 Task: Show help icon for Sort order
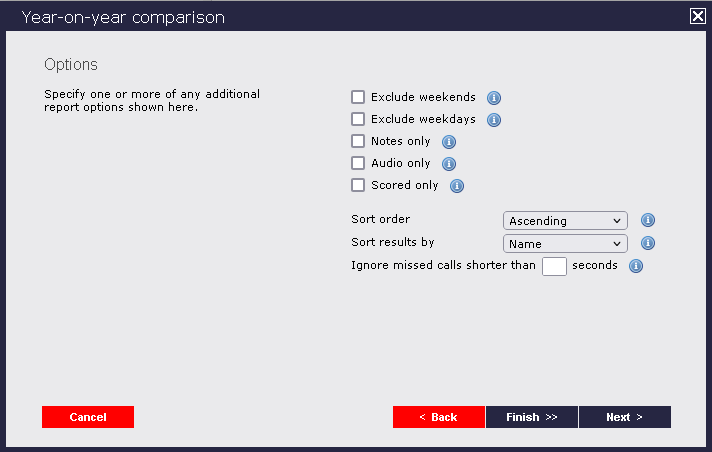[647, 220]
